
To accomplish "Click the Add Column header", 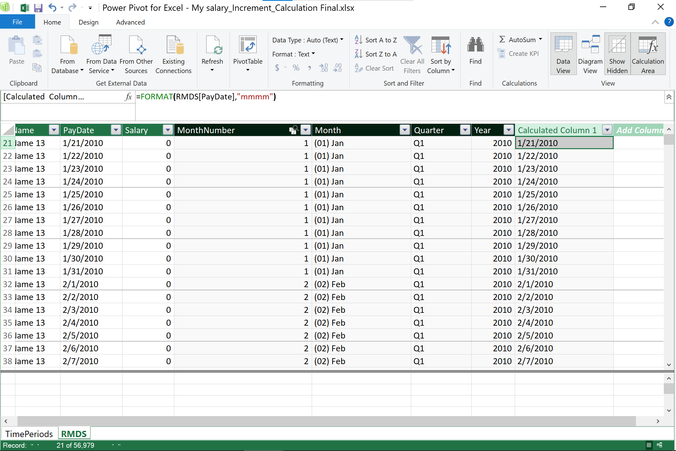I will 638,130.
